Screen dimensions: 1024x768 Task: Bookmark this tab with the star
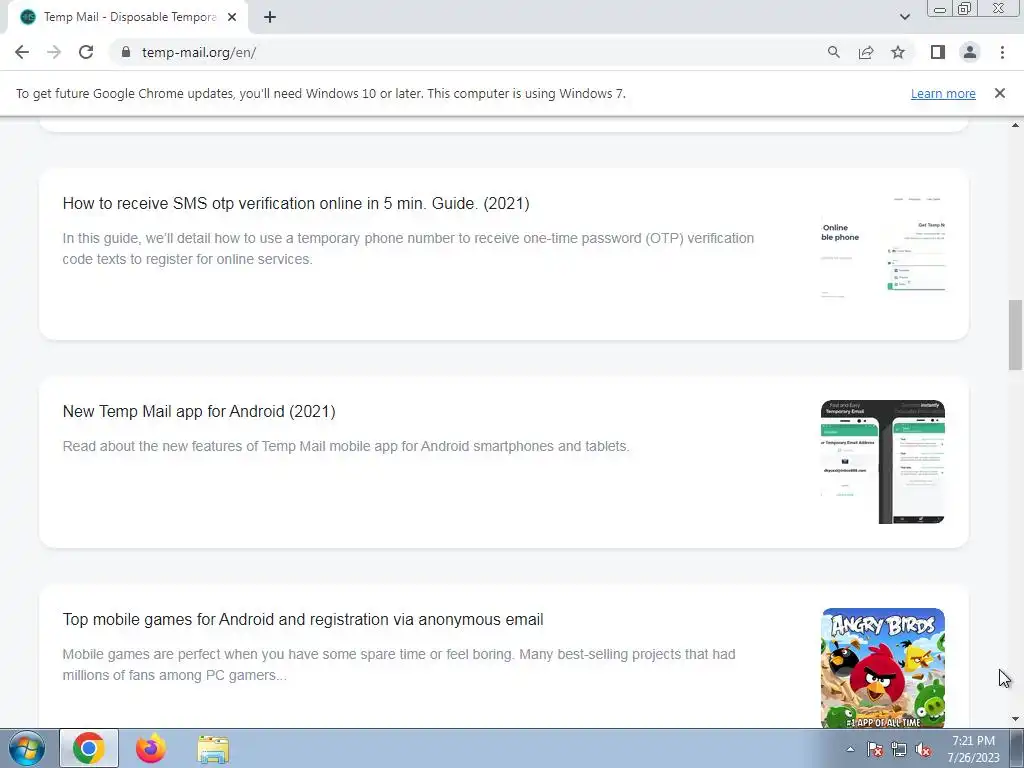(x=898, y=52)
